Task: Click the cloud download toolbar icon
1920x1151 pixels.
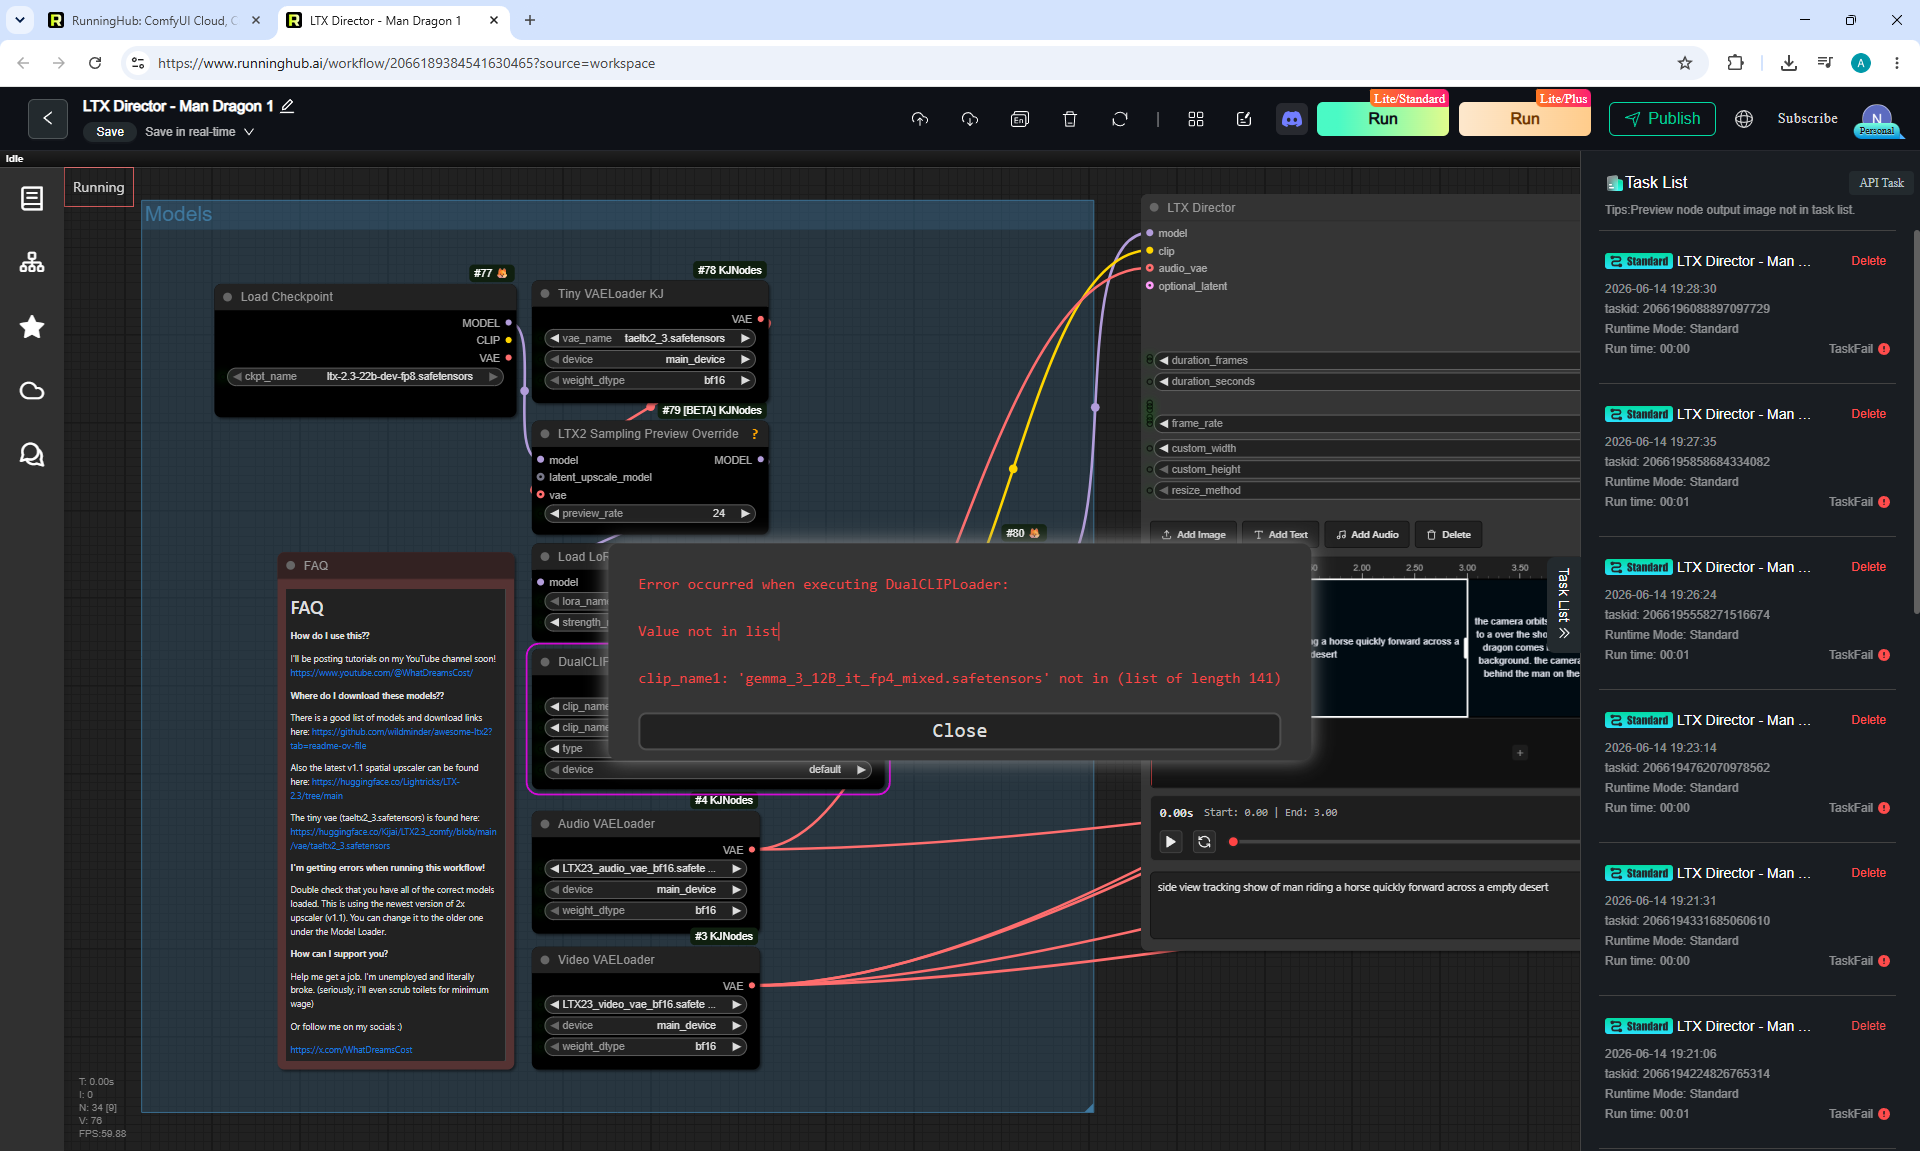Action: tap(970, 119)
